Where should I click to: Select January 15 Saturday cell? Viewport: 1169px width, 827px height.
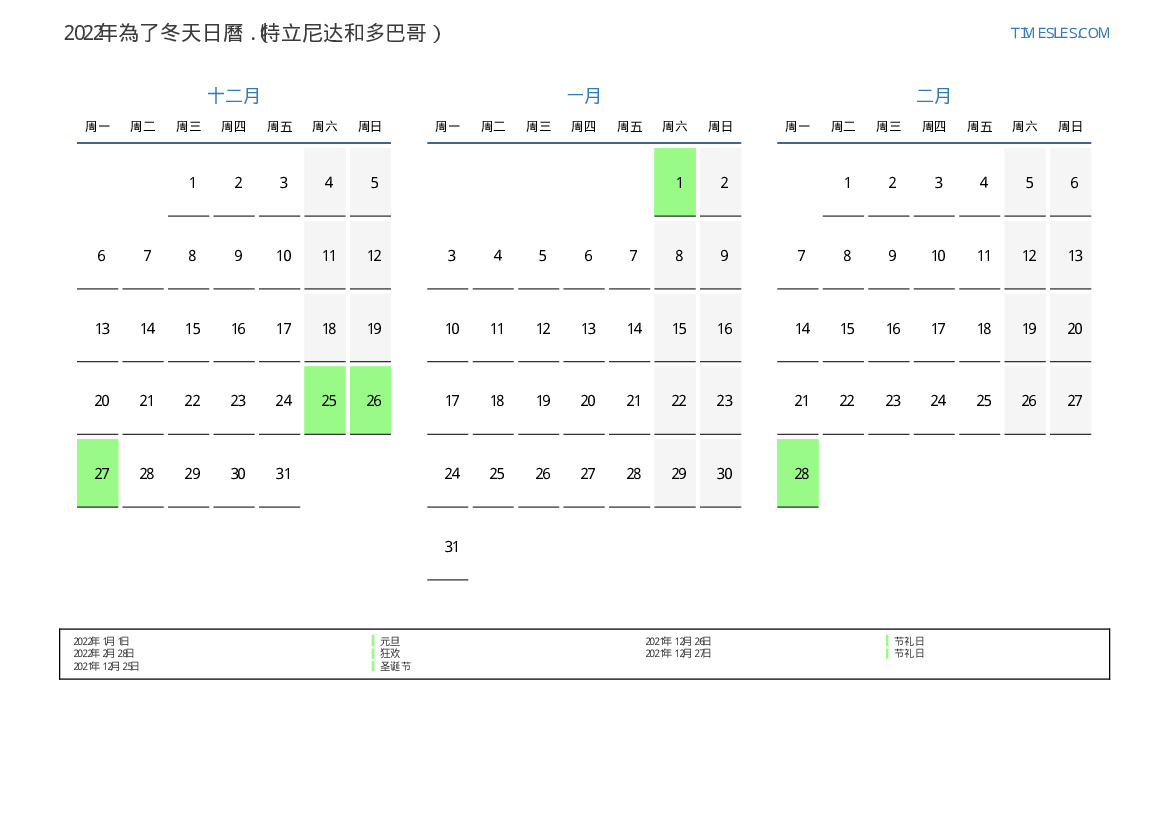click(x=675, y=328)
